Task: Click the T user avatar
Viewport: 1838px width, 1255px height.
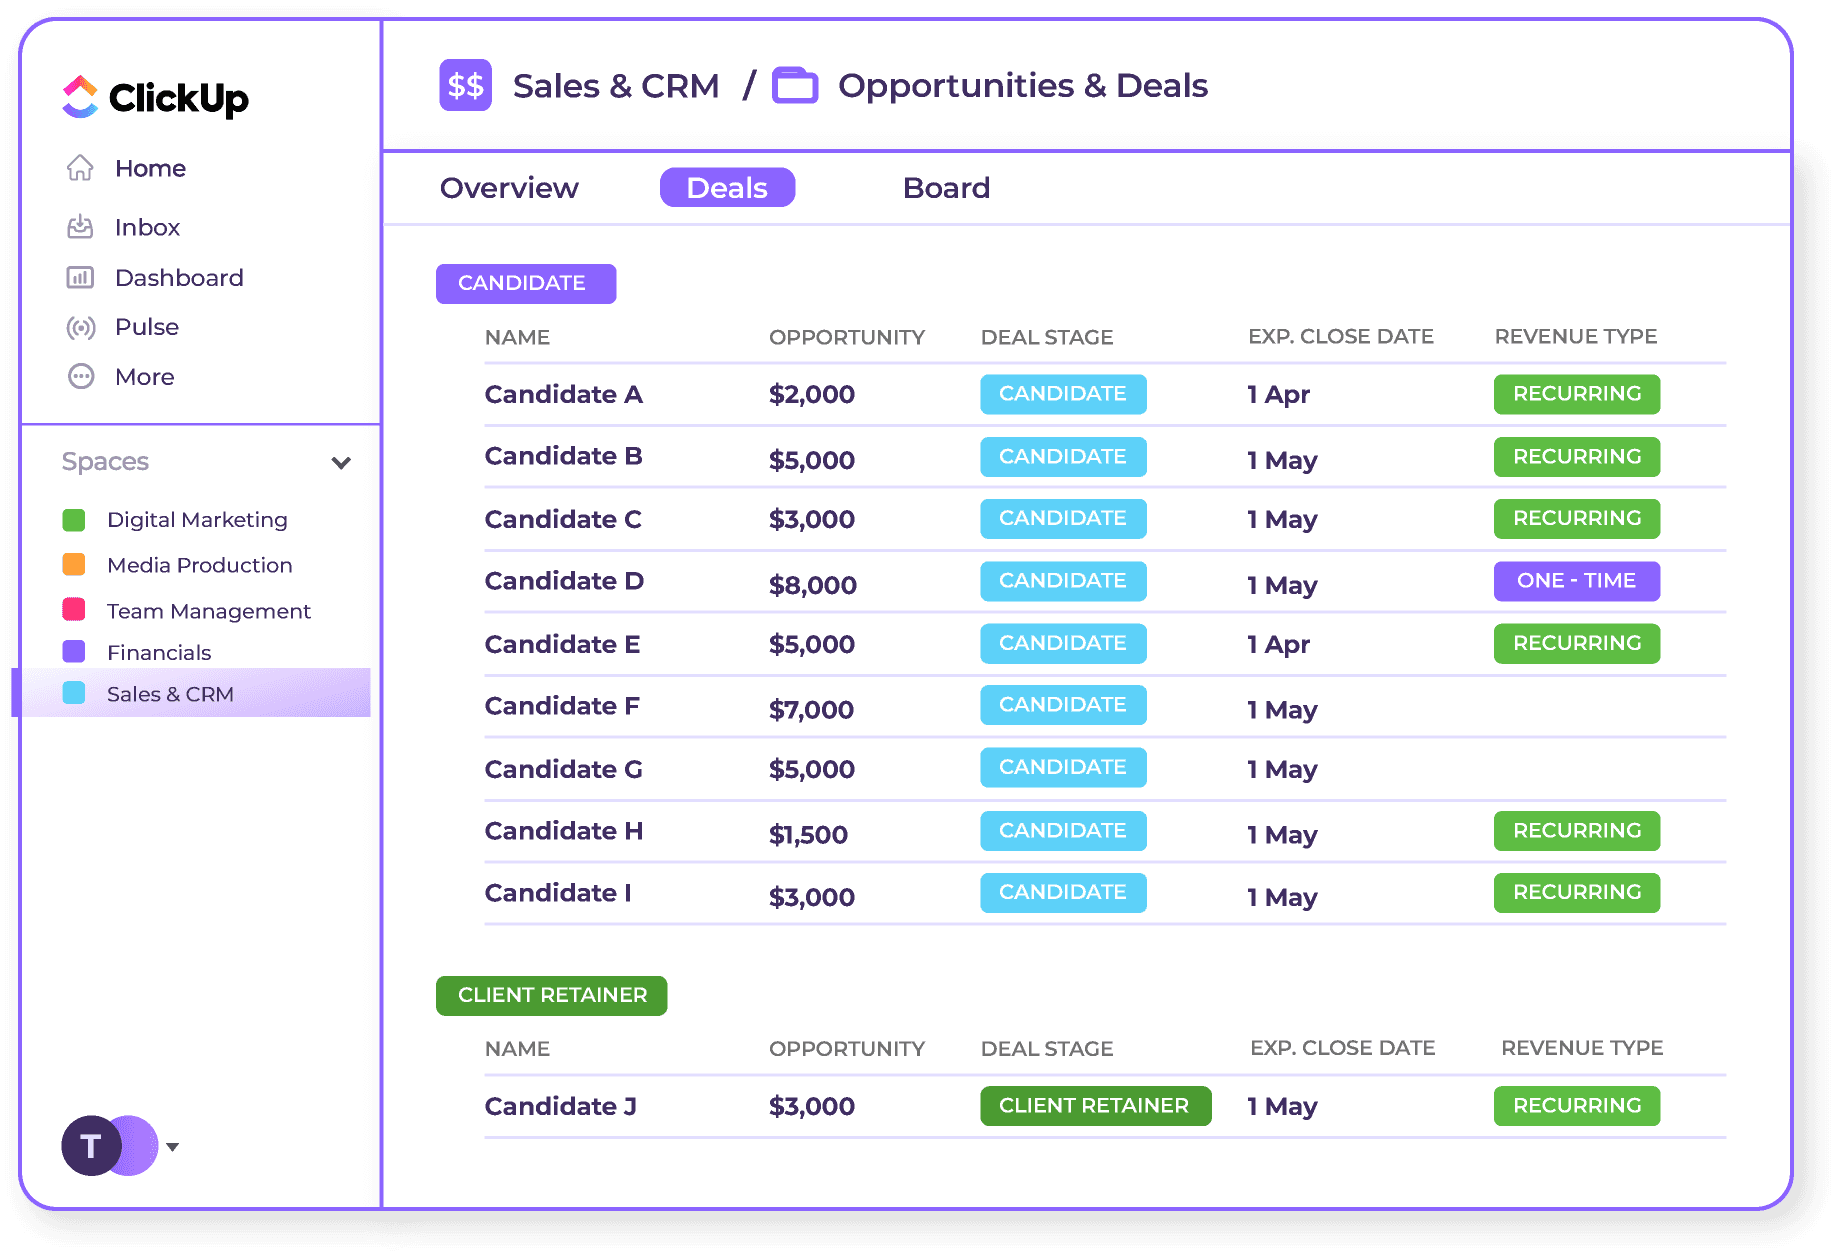Action: coord(91,1146)
